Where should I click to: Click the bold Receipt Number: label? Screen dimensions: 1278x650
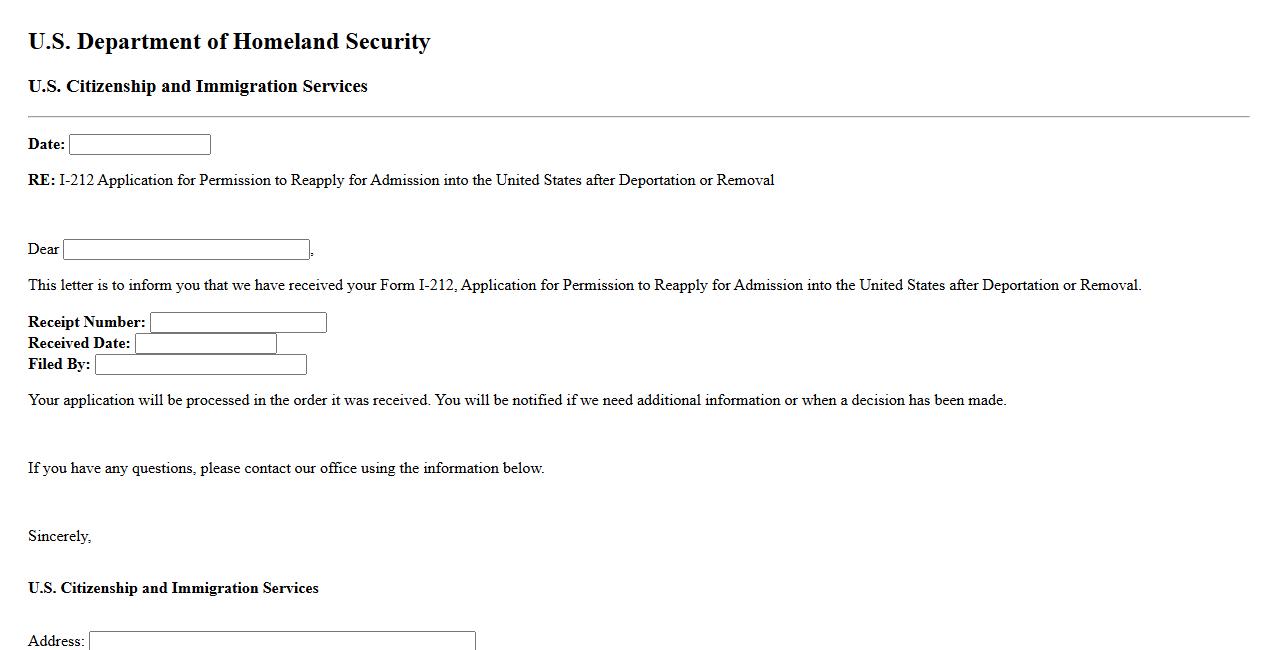(87, 322)
